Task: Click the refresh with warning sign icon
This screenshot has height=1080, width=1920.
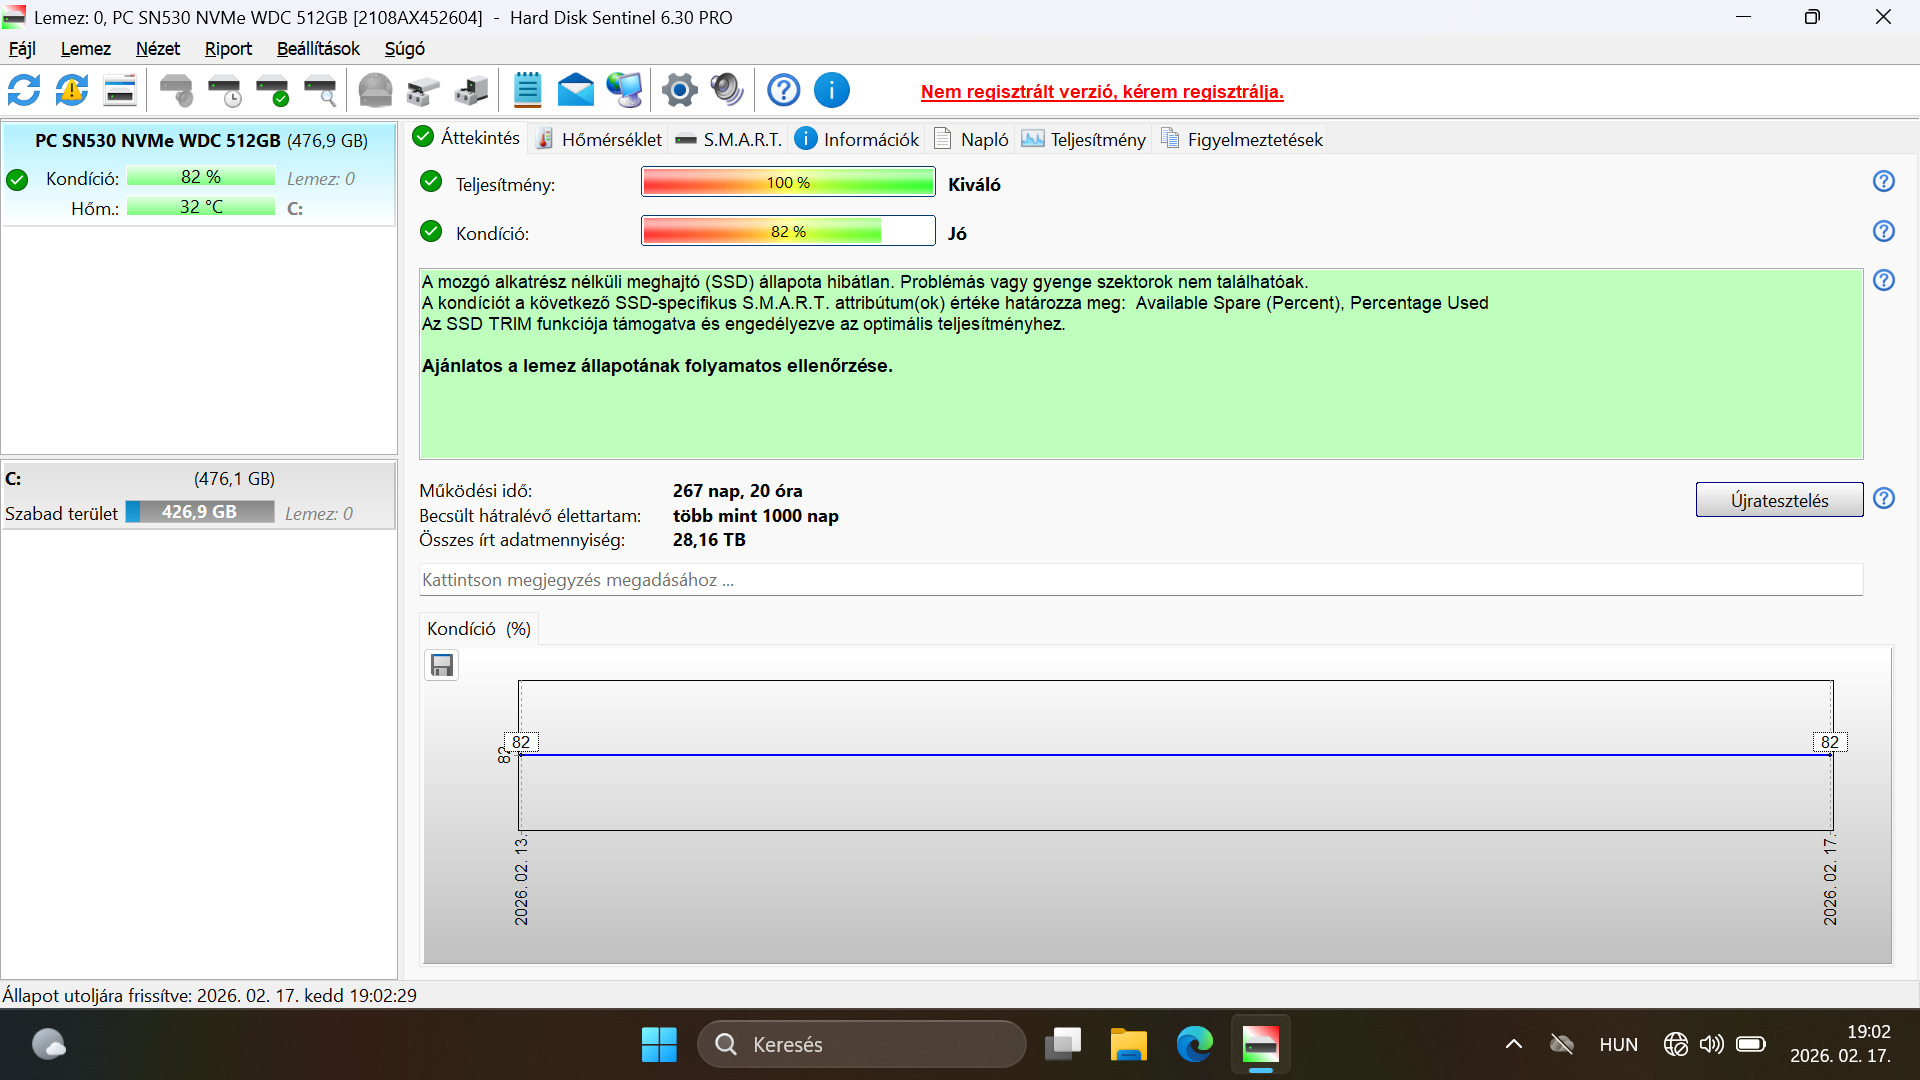Action: pos(72,91)
